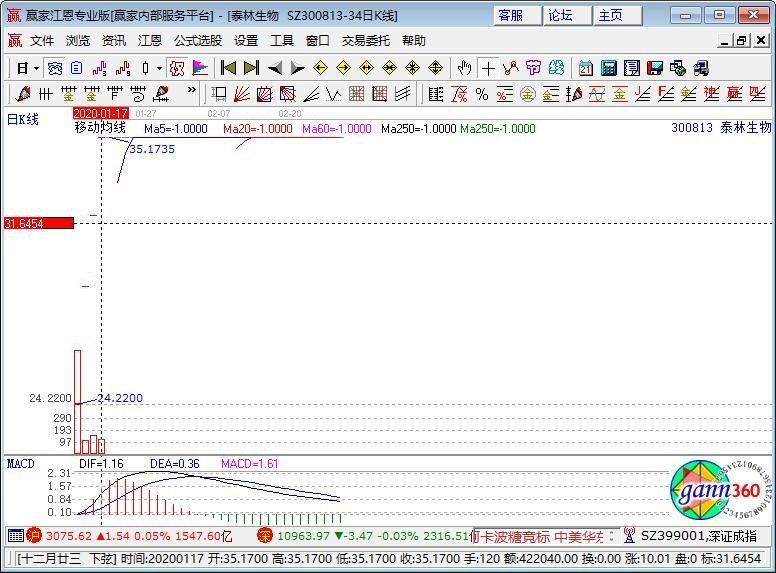Click the SZ399001 深证成指 status entry
The height and width of the screenshot is (573, 776).
698,536
